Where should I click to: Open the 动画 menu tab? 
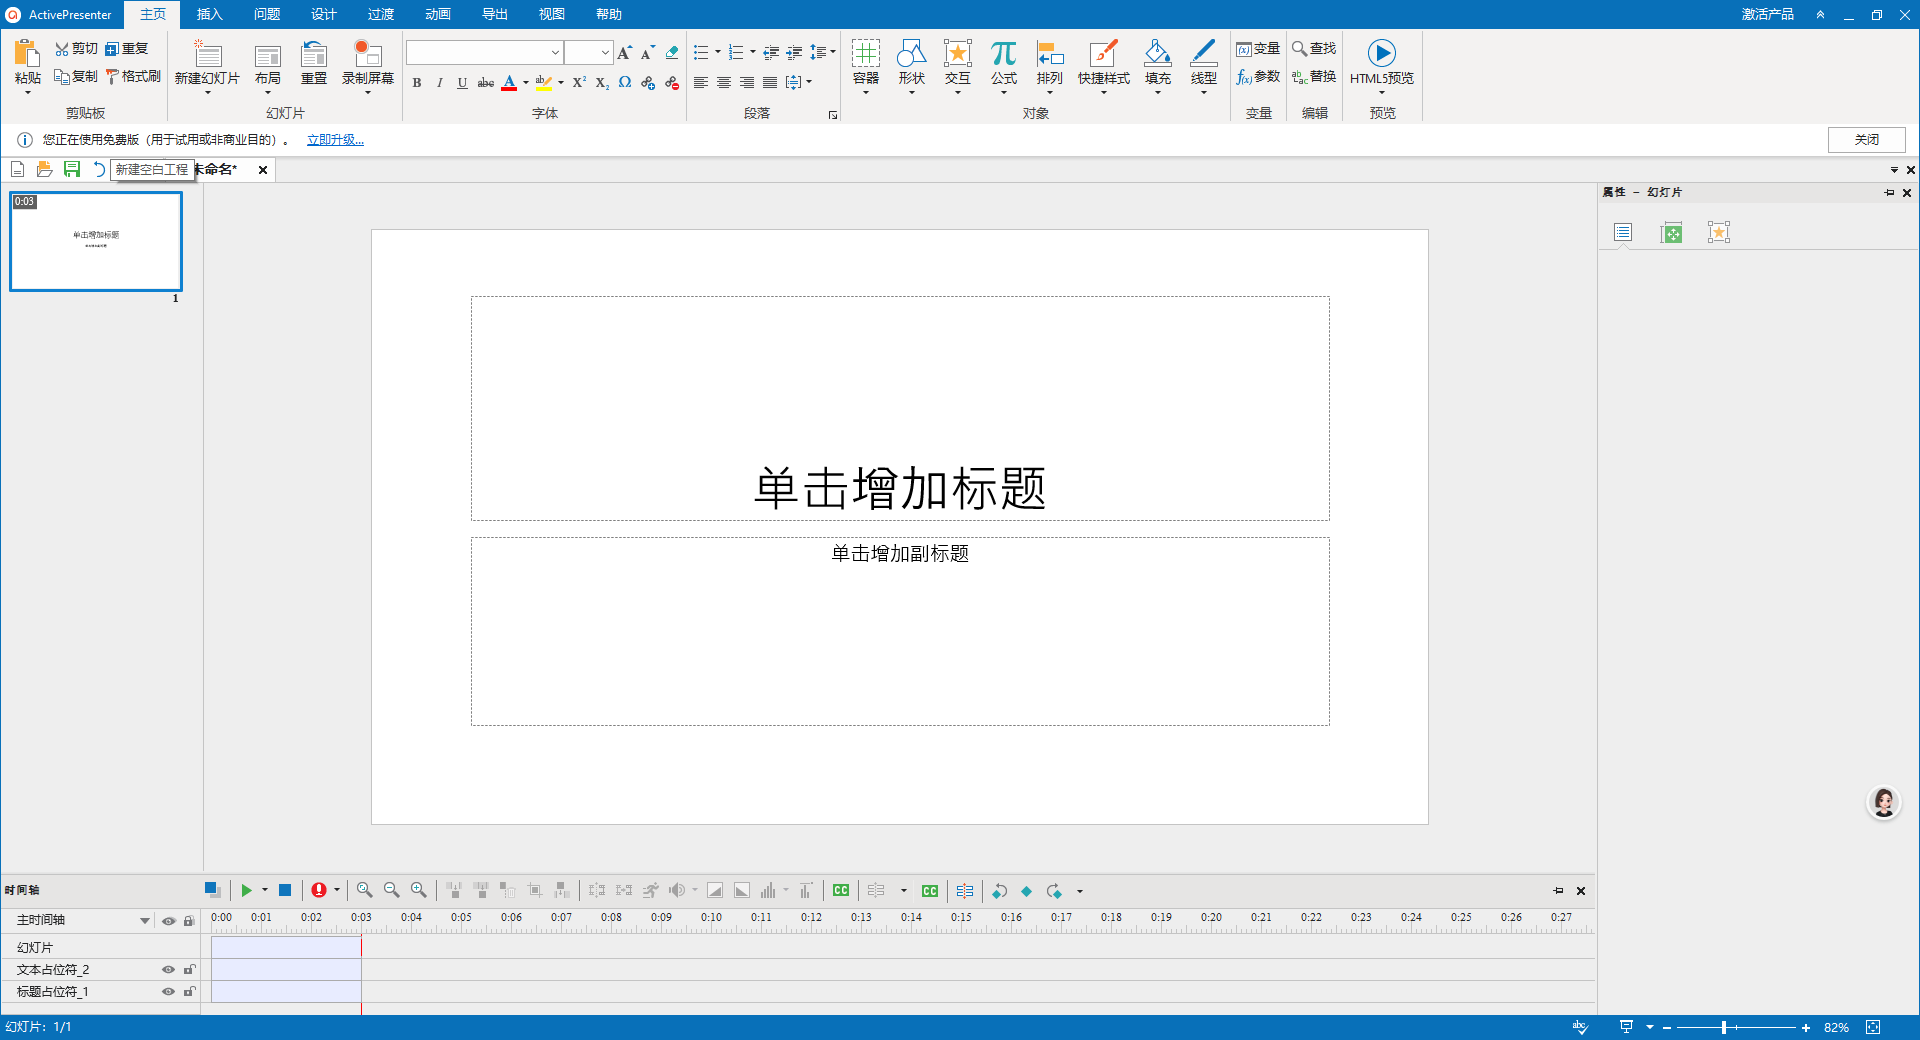point(437,14)
